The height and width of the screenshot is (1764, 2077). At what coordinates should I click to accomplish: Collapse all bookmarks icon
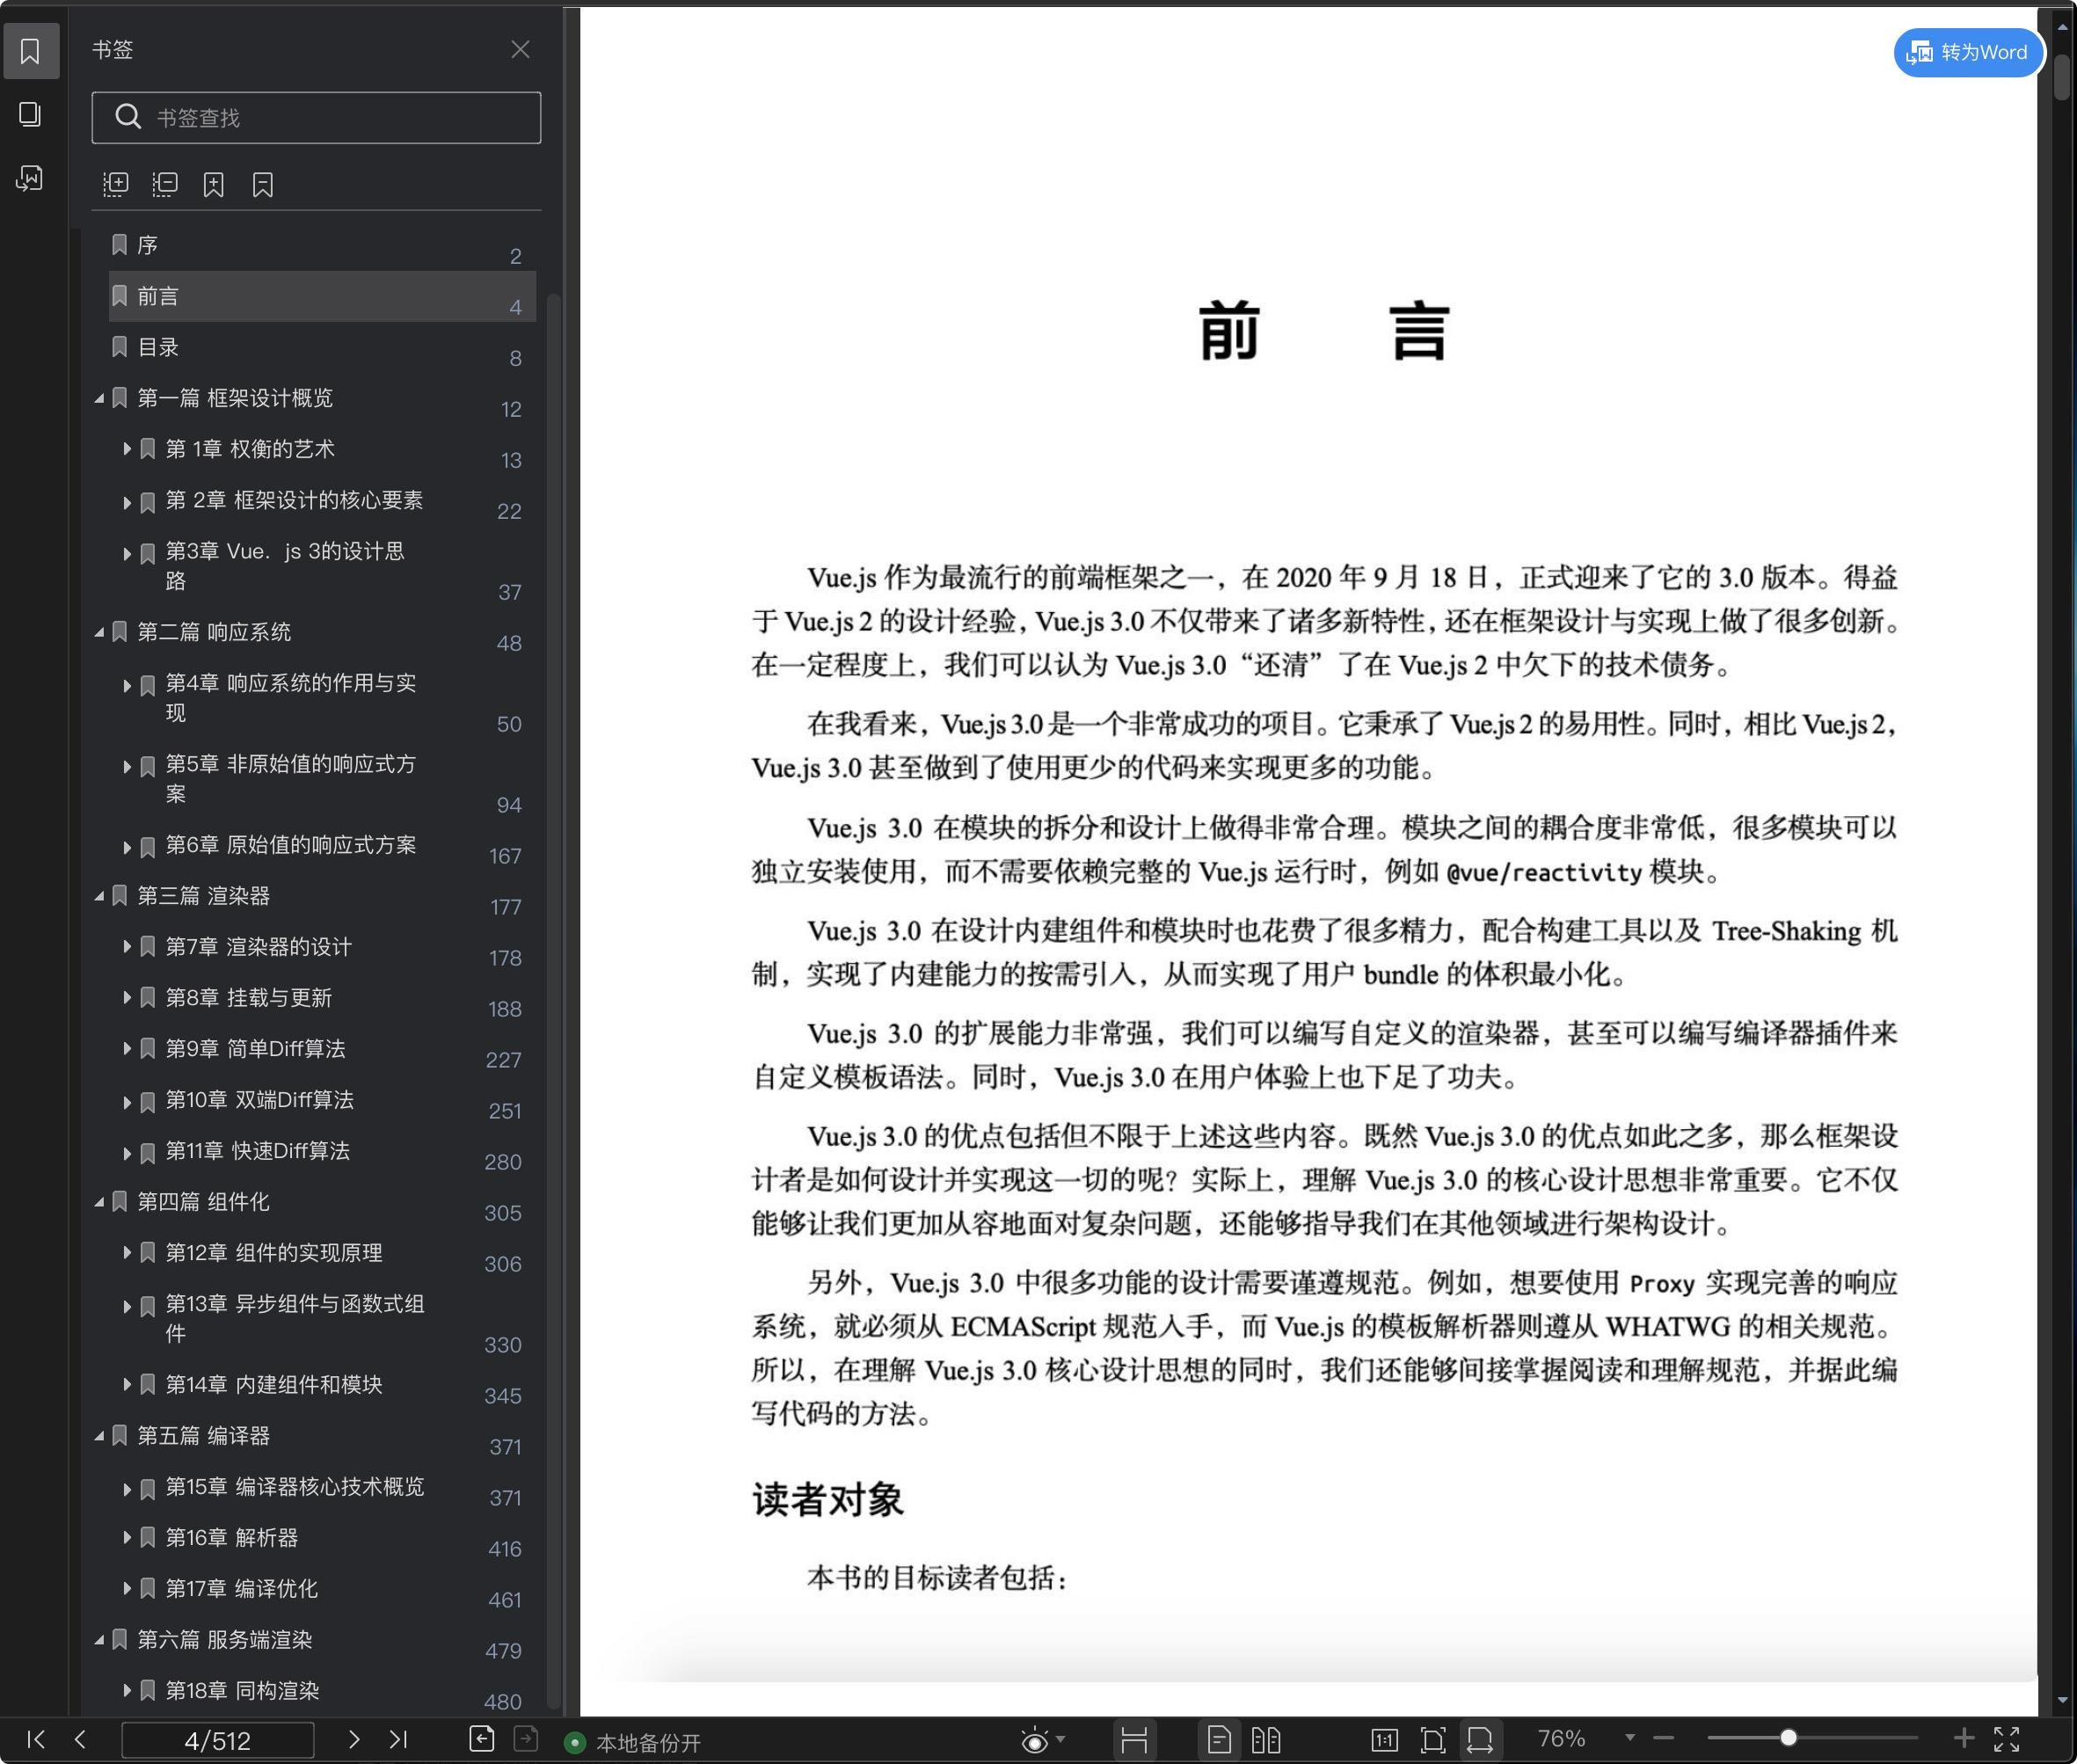click(165, 184)
